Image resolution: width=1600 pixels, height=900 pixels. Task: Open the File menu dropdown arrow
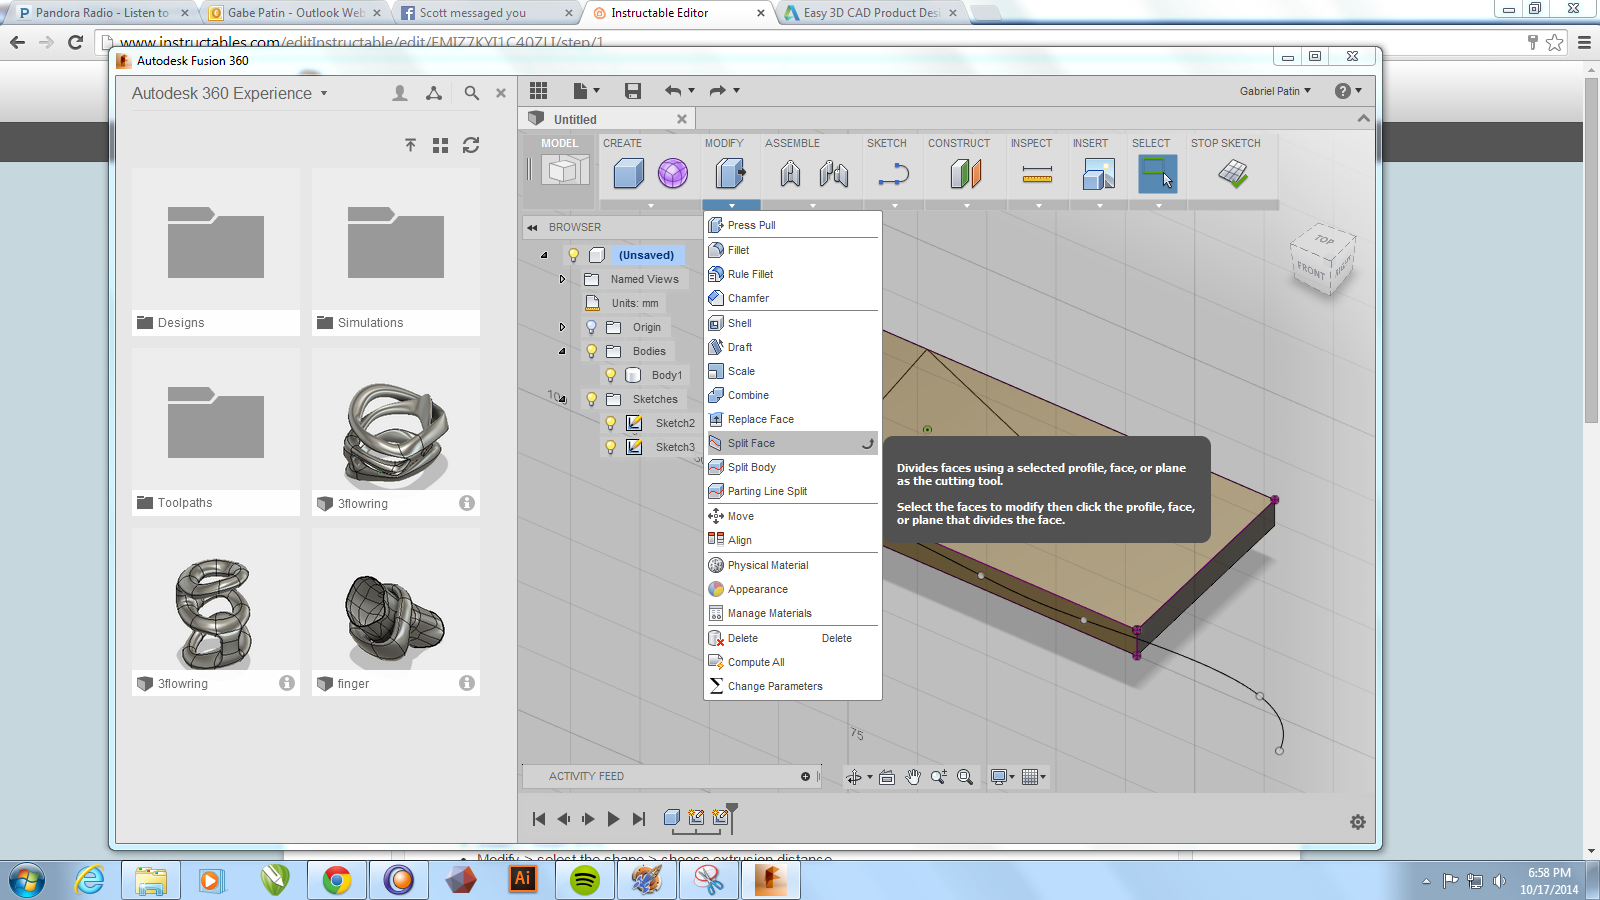click(x=596, y=91)
